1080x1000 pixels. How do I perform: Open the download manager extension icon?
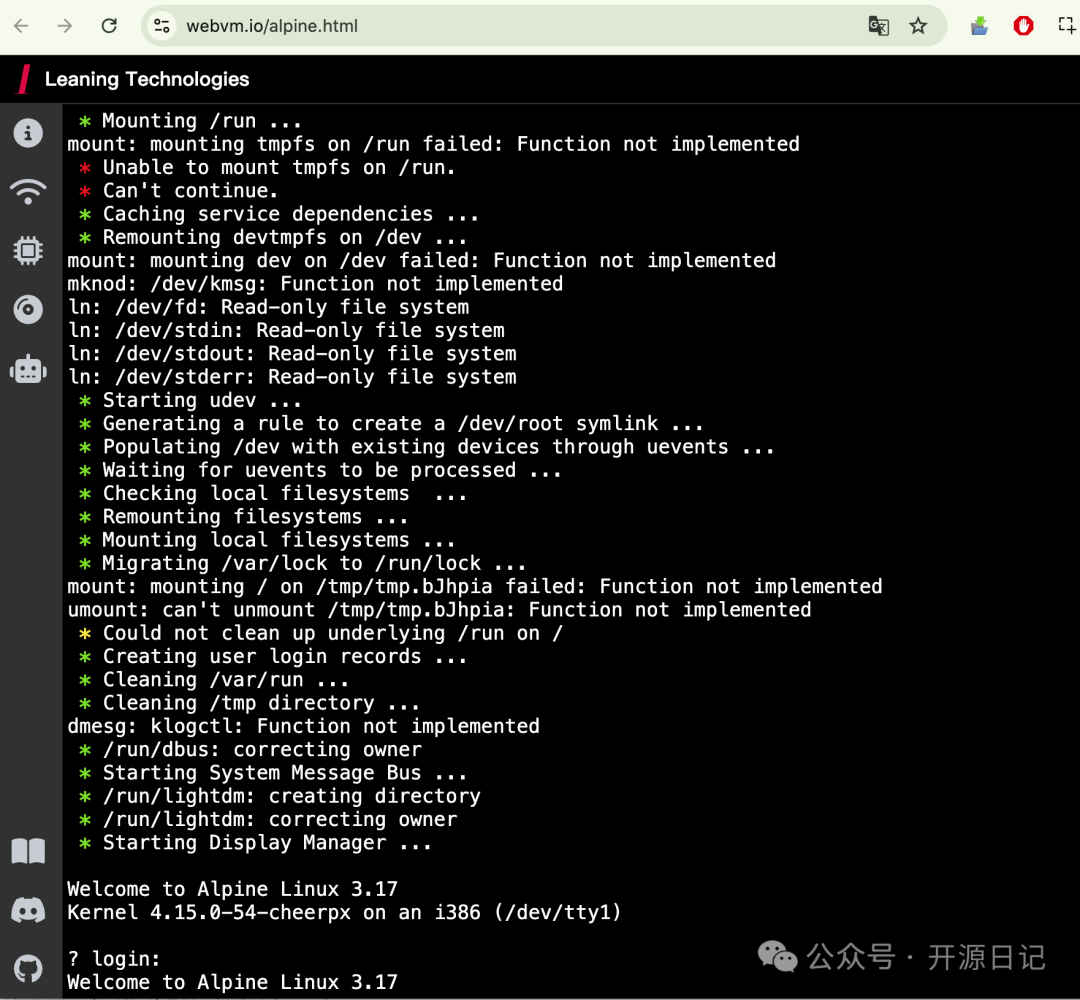[x=979, y=26]
